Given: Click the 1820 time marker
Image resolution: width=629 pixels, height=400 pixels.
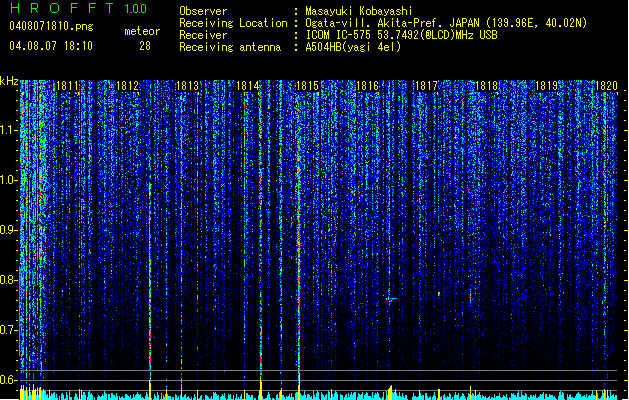Looking at the screenshot, I should 606,86.
